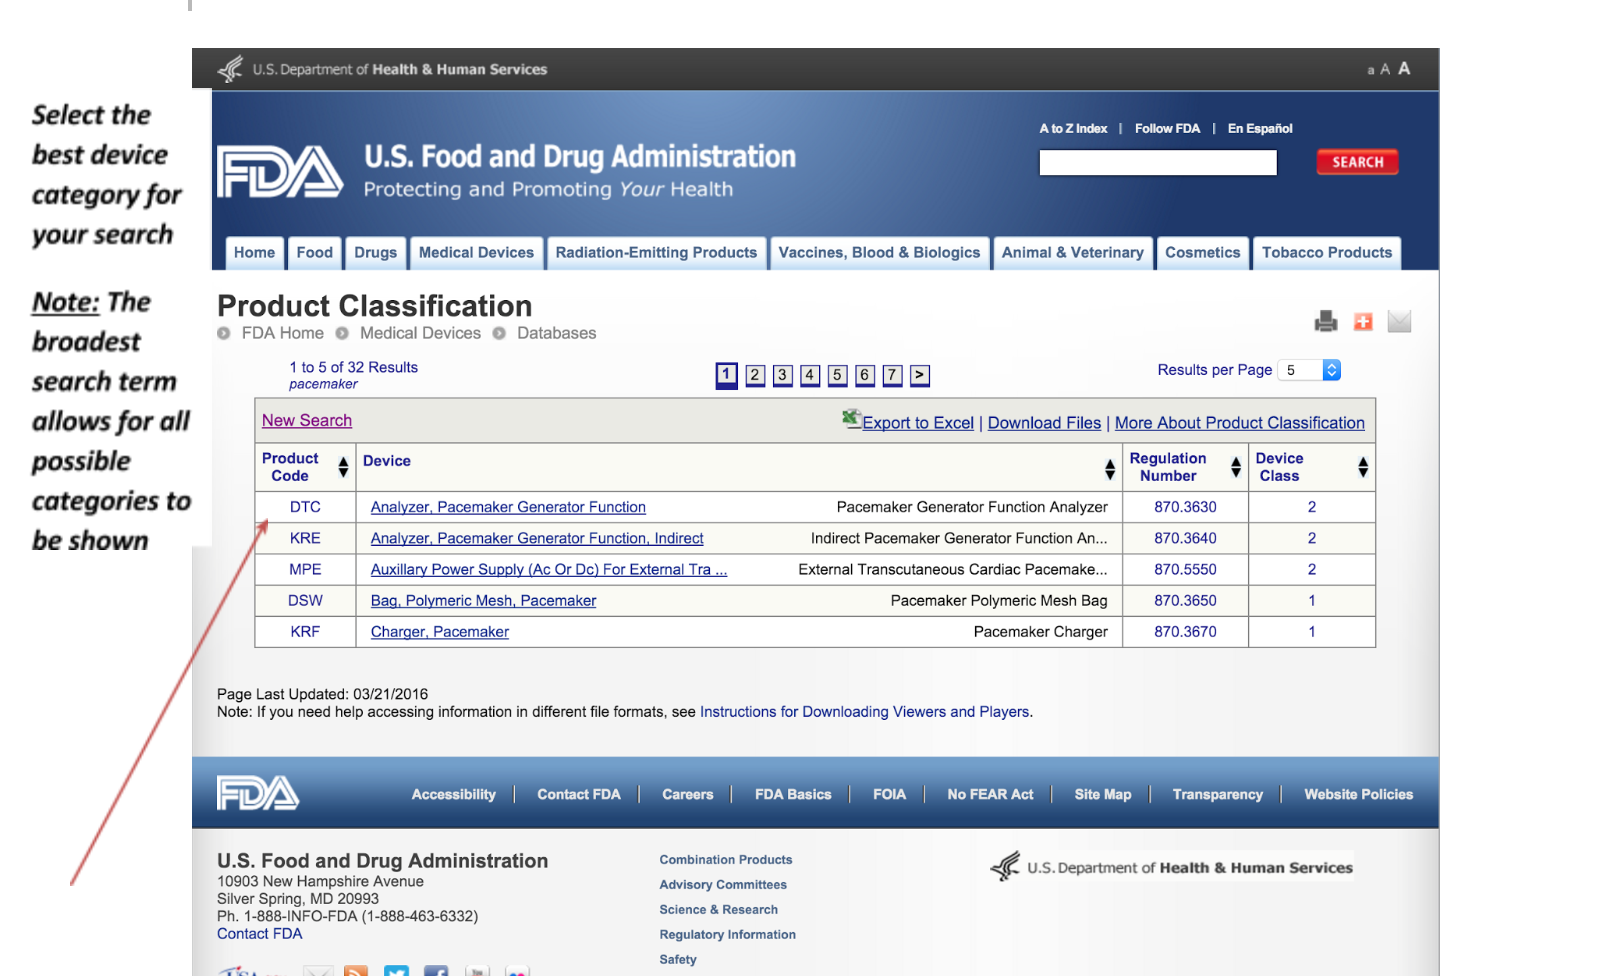
Task: Open the Medical Devices tab
Action: pos(476,253)
